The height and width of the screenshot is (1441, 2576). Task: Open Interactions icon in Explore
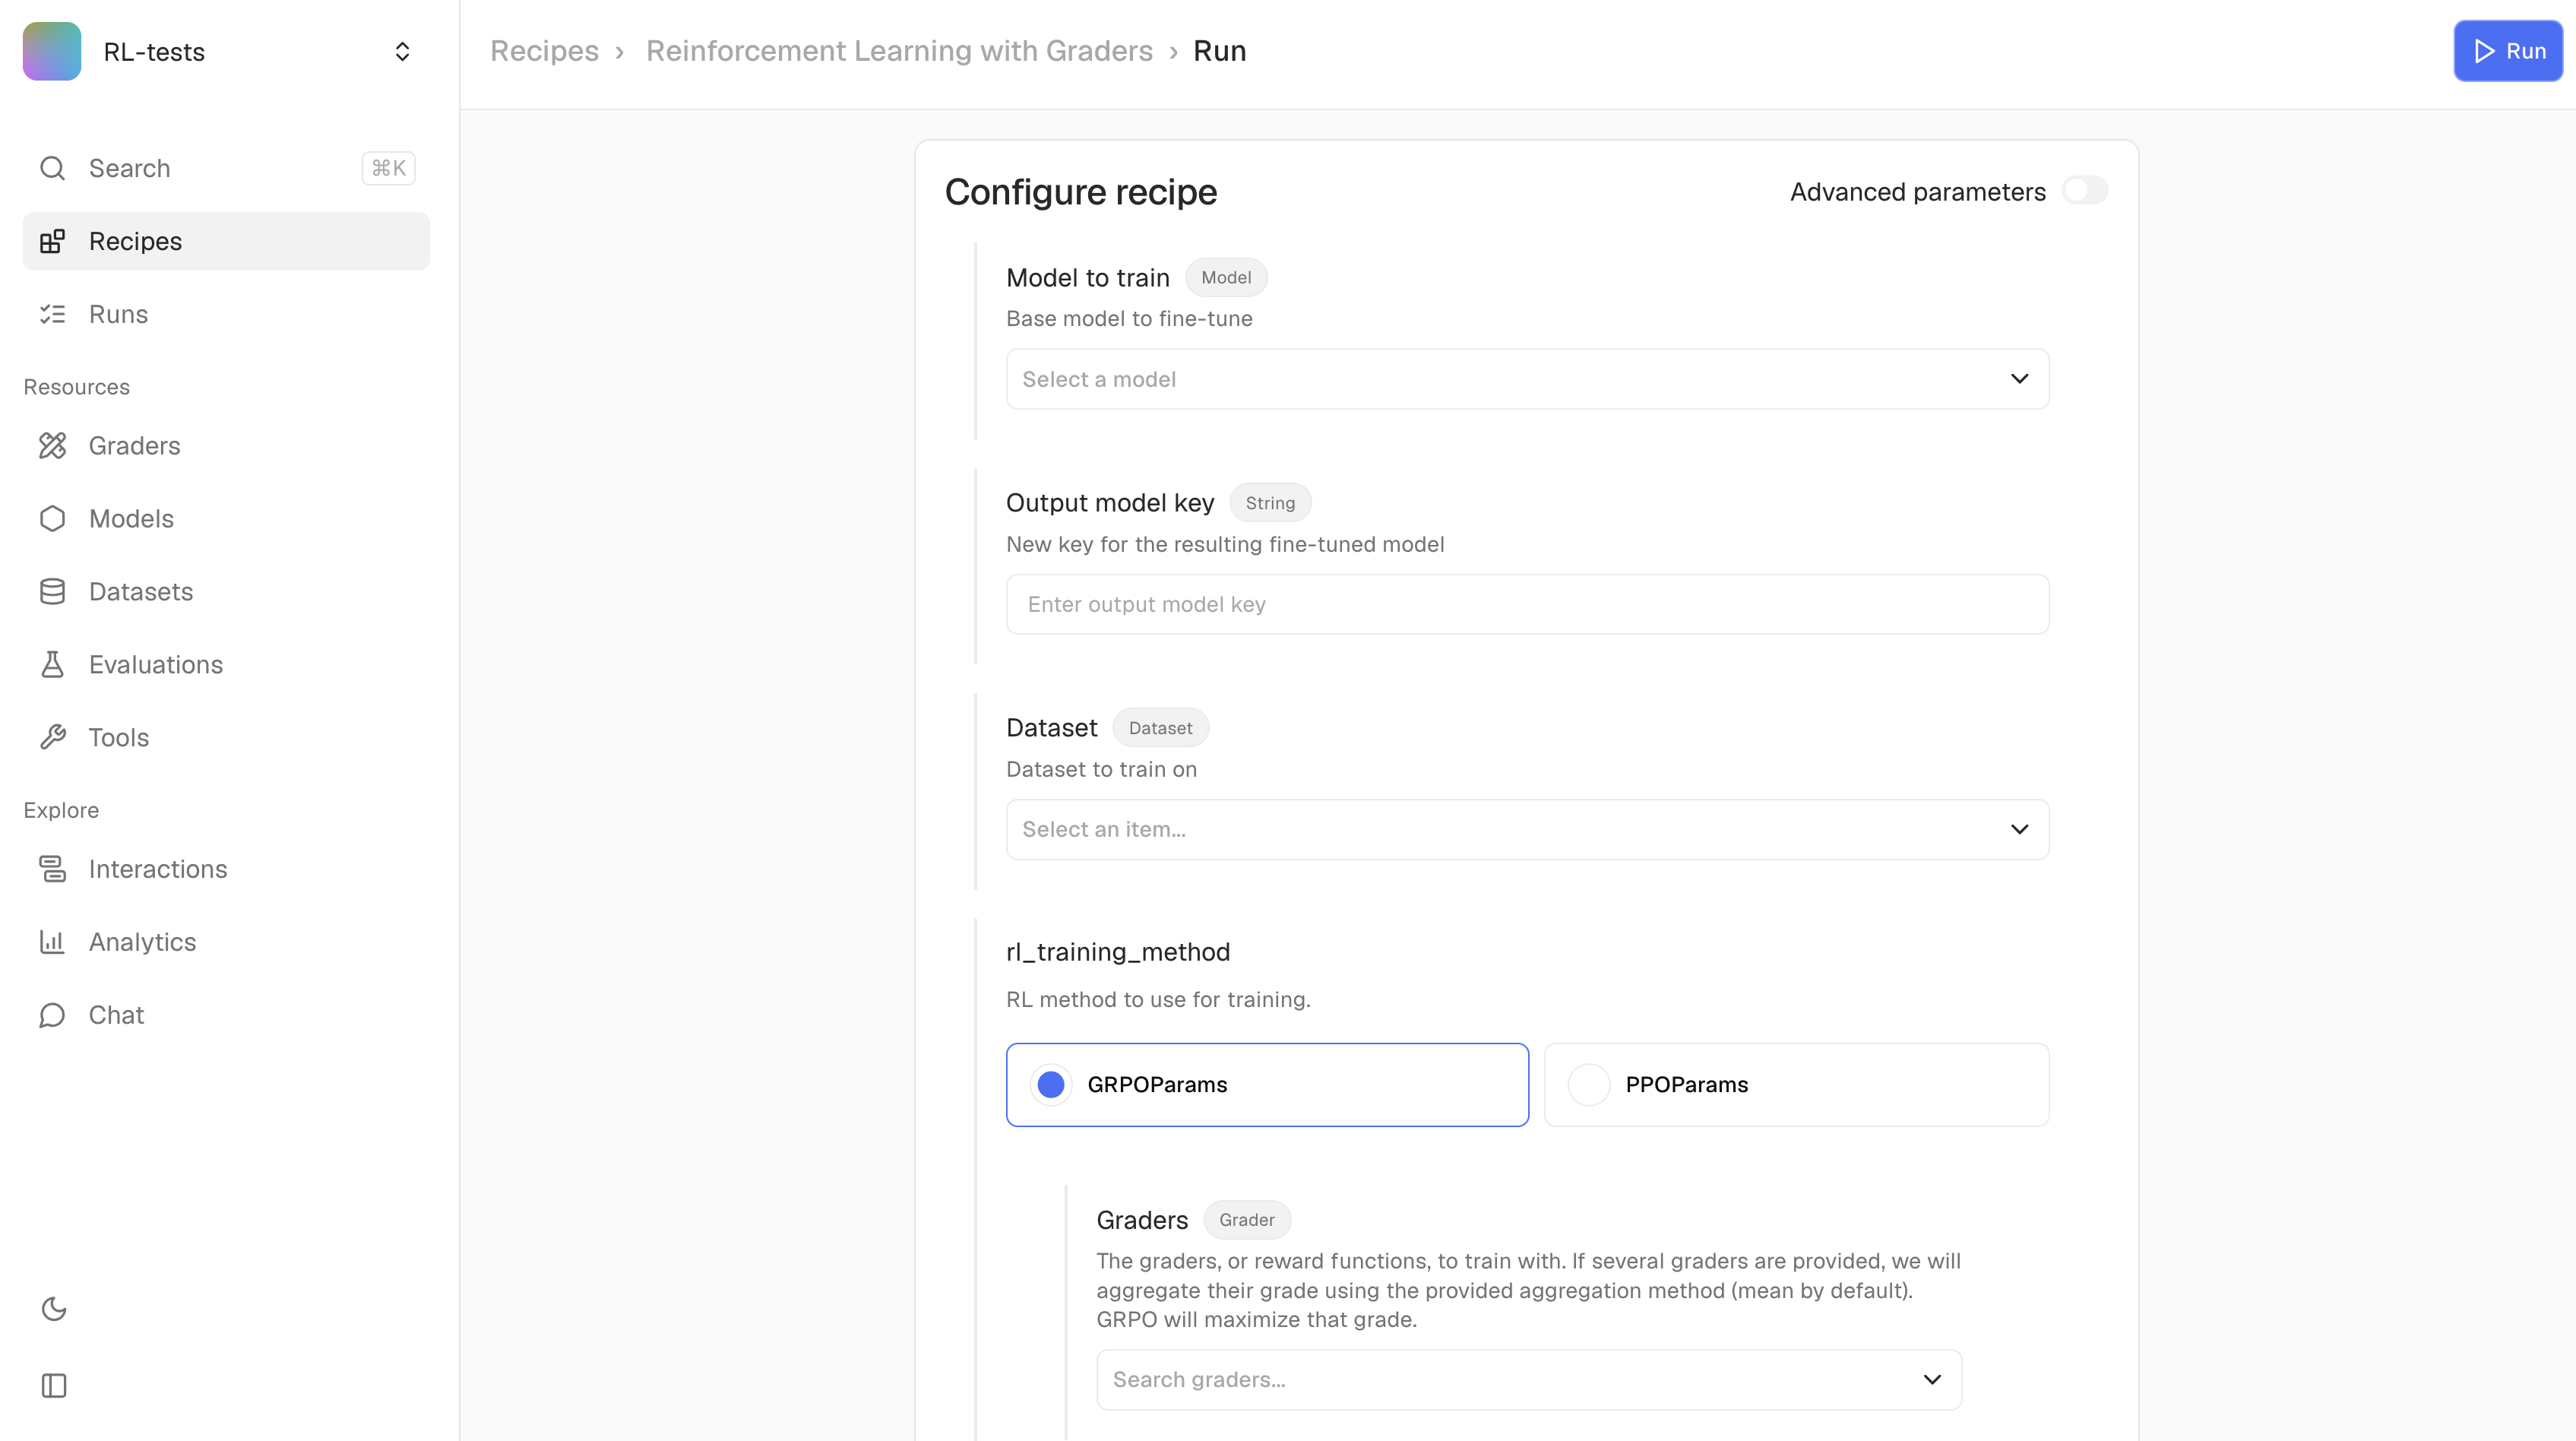click(x=52, y=869)
